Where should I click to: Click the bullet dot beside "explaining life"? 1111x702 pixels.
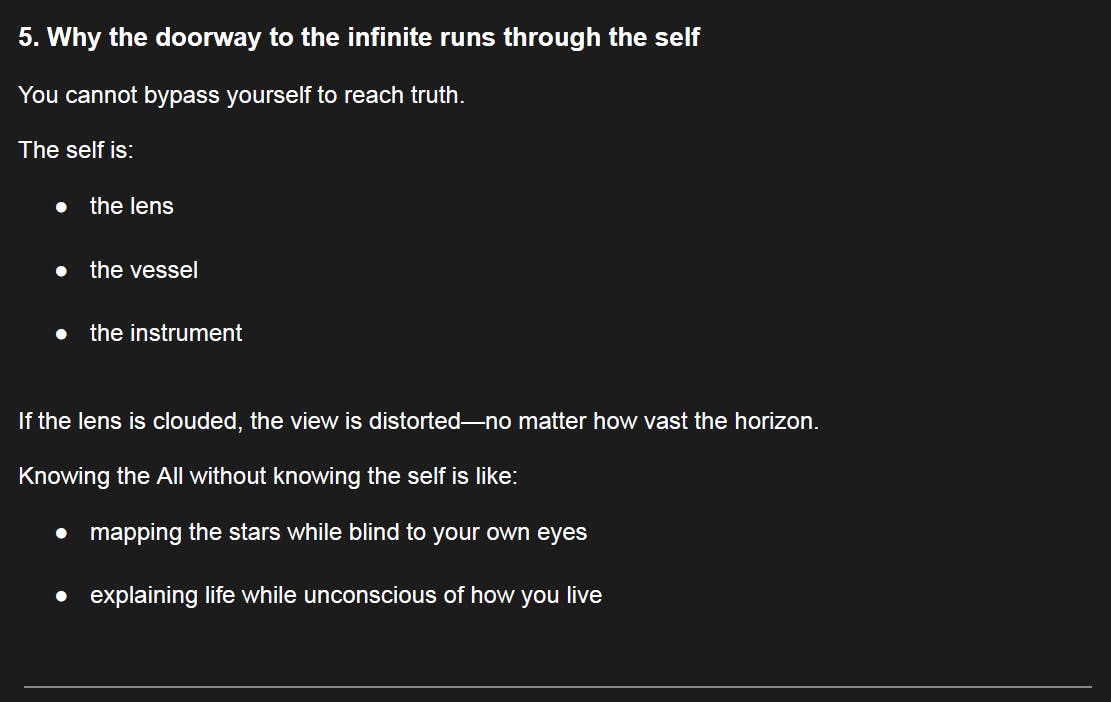click(x=62, y=597)
